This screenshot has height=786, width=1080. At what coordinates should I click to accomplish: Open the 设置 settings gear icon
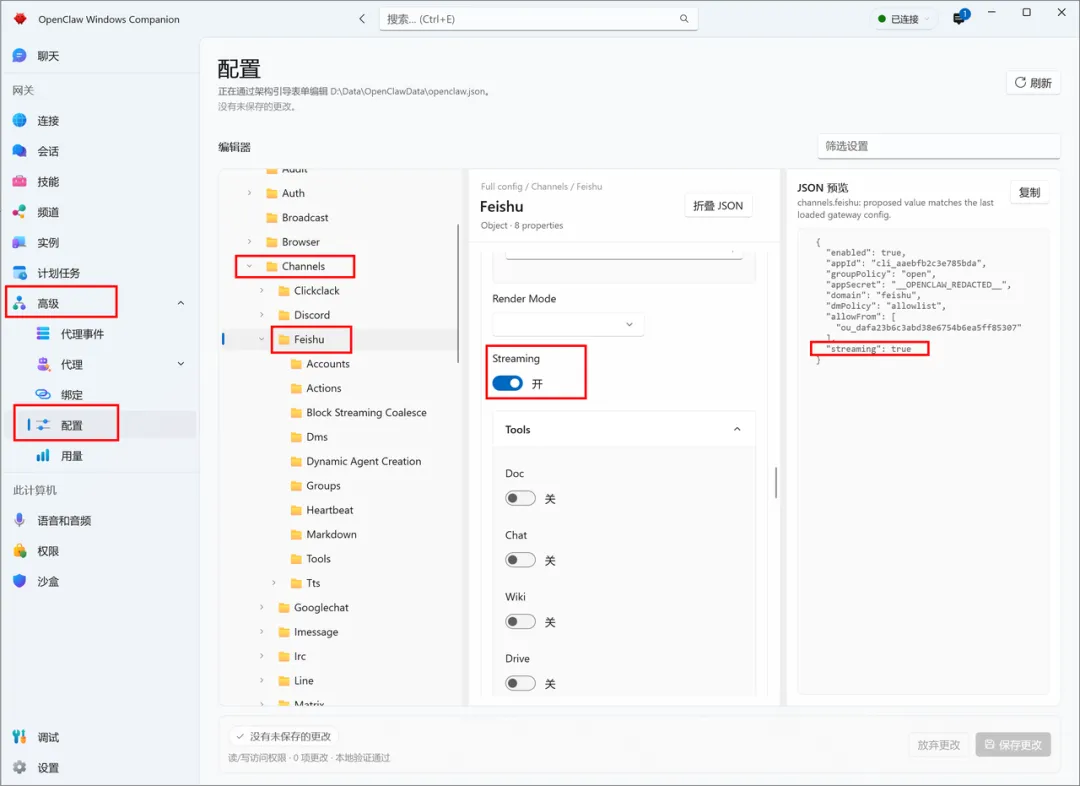point(19,767)
